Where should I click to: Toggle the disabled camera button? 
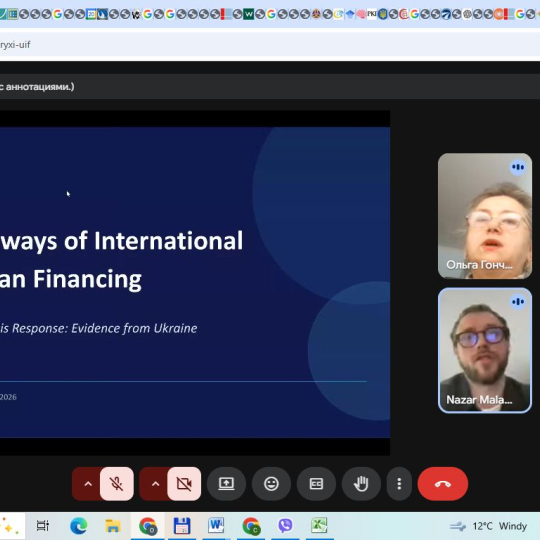click(184, 484)
